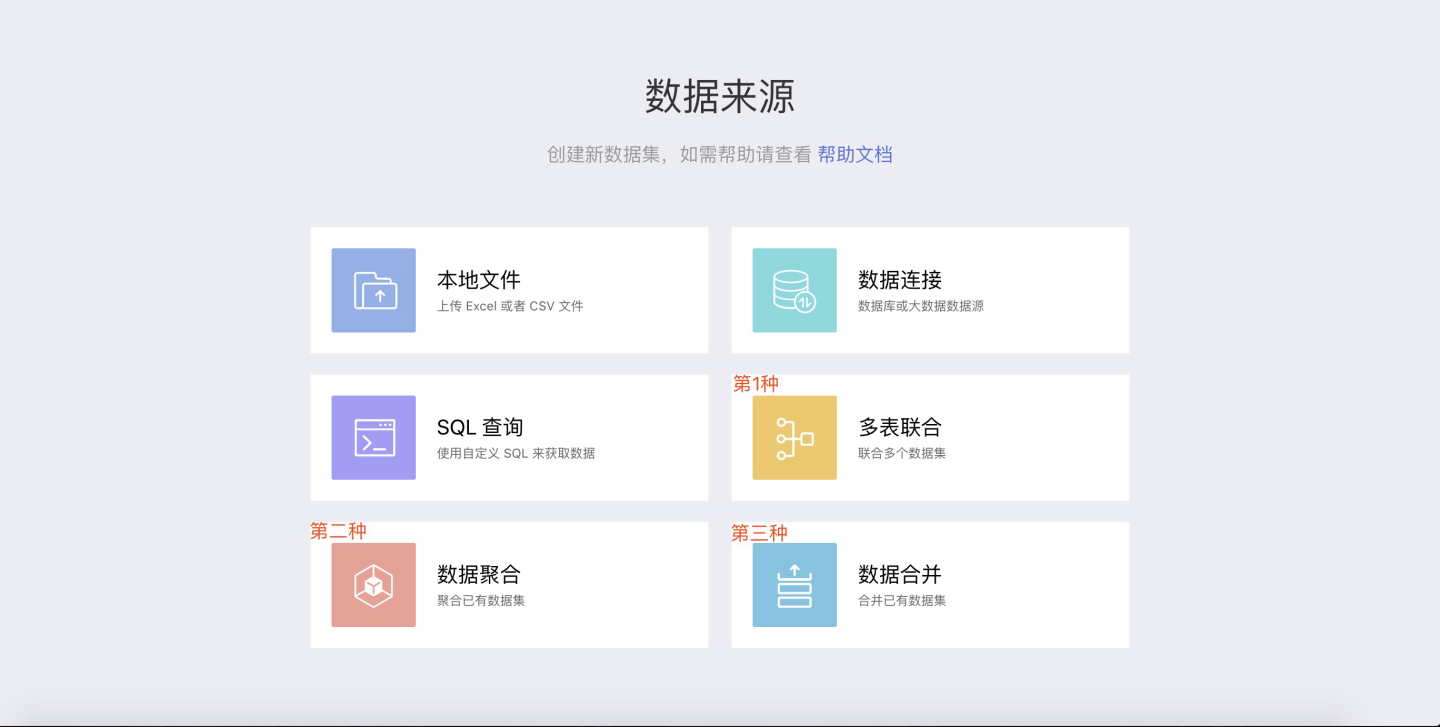Select the SQL 查询 title
Screen dimensions: 1440x727
[479, 427]
